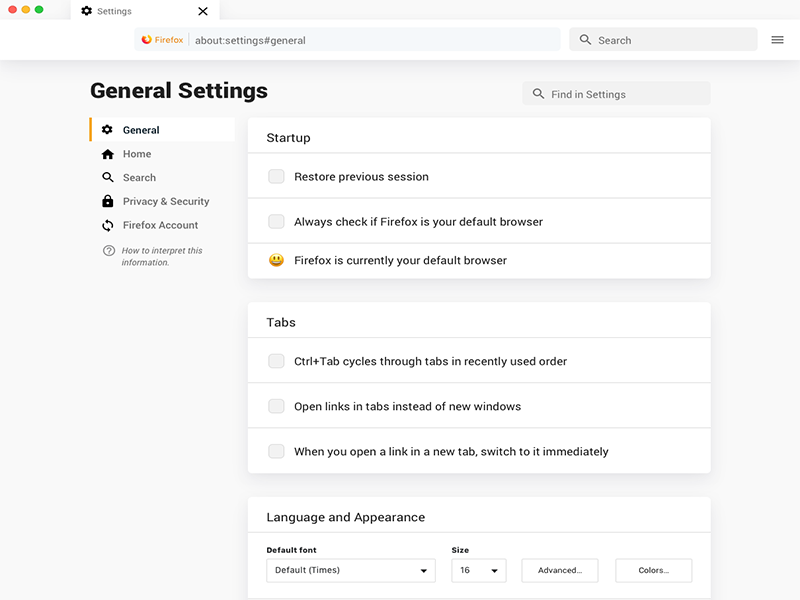Viewport: 800px width, 600px height.
Task: Open the font Size dropdown
Action: [x=479, y=570]
